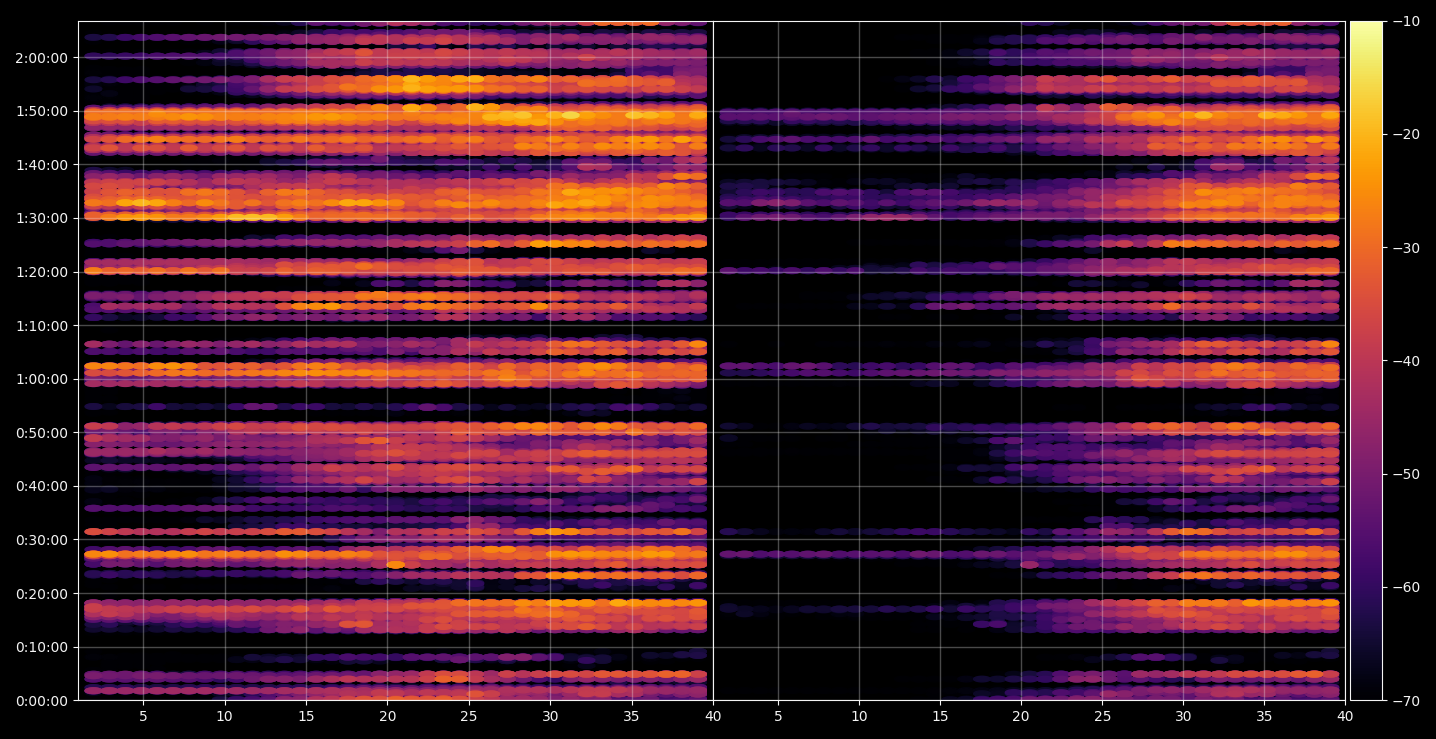Click the 0:30:00 y-axis tick label
1436x739 pixels.
(41, 540)
